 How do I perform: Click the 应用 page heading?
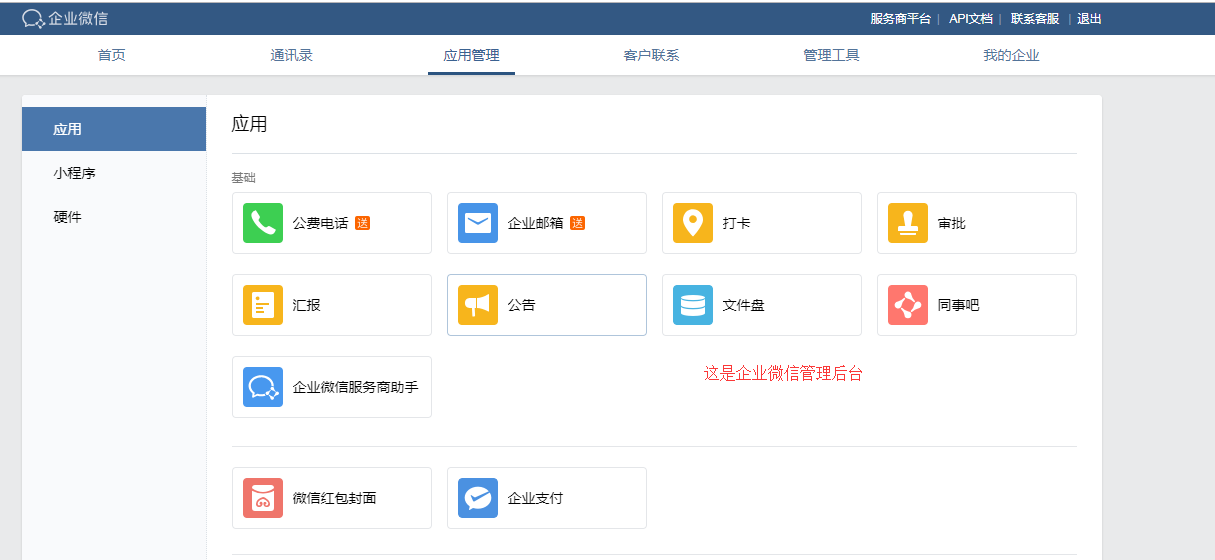pos(249,124)
